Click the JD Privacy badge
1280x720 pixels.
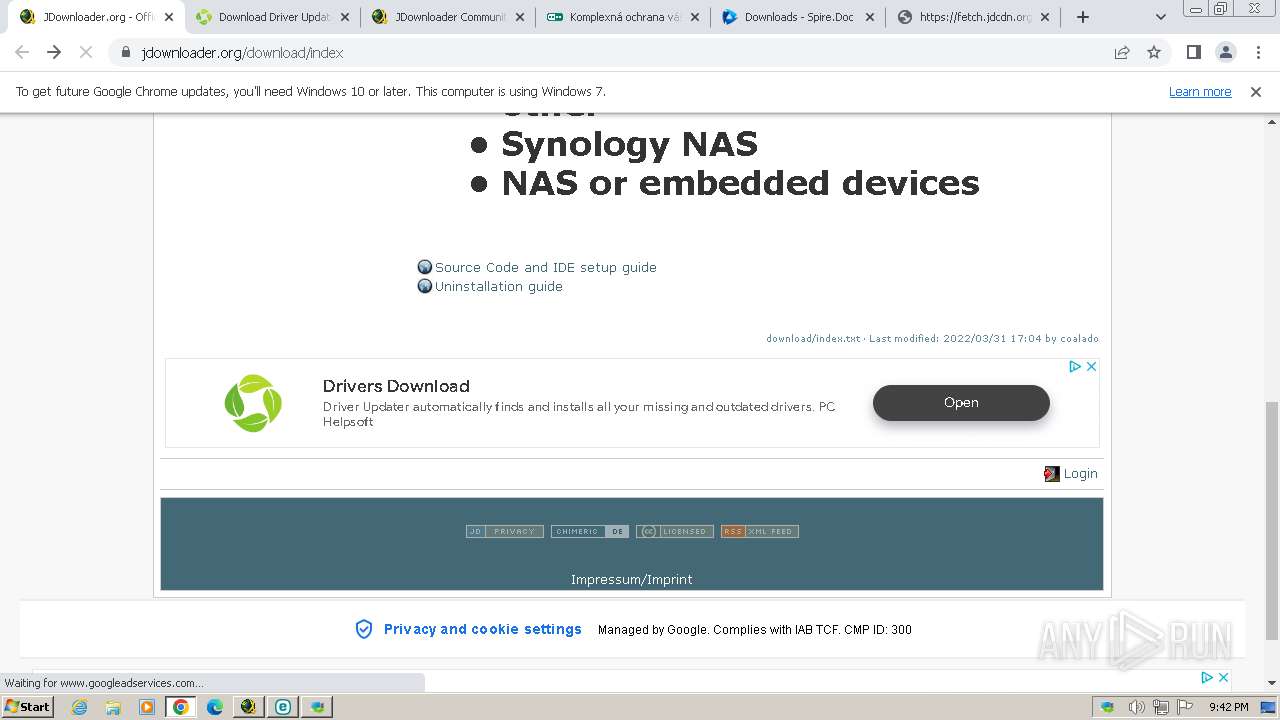coord(504,532)
